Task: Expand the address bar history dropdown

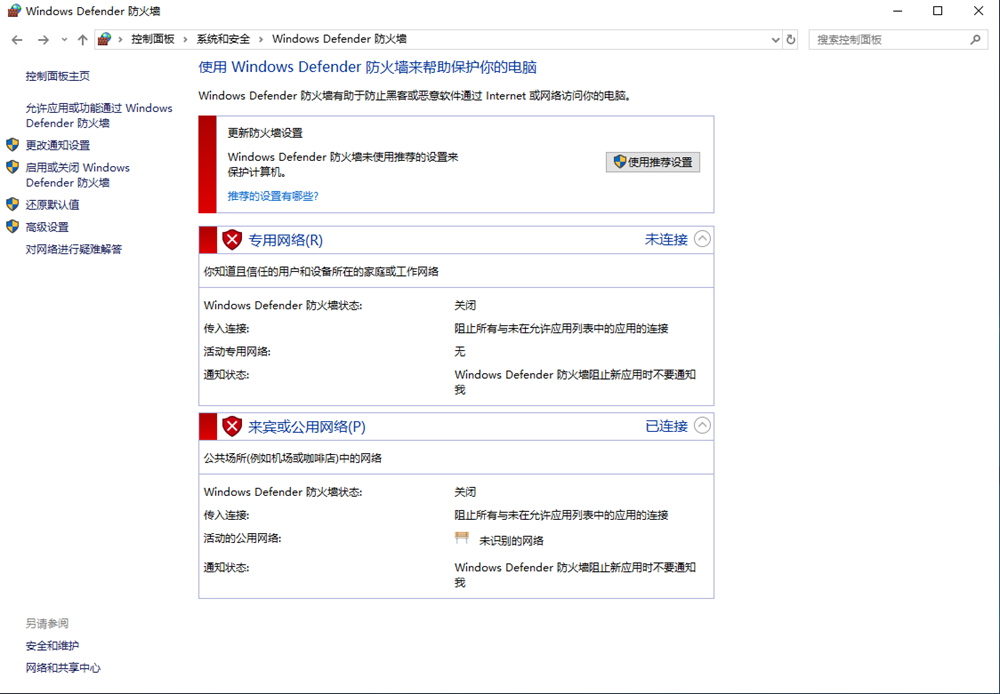Action: 775,40
